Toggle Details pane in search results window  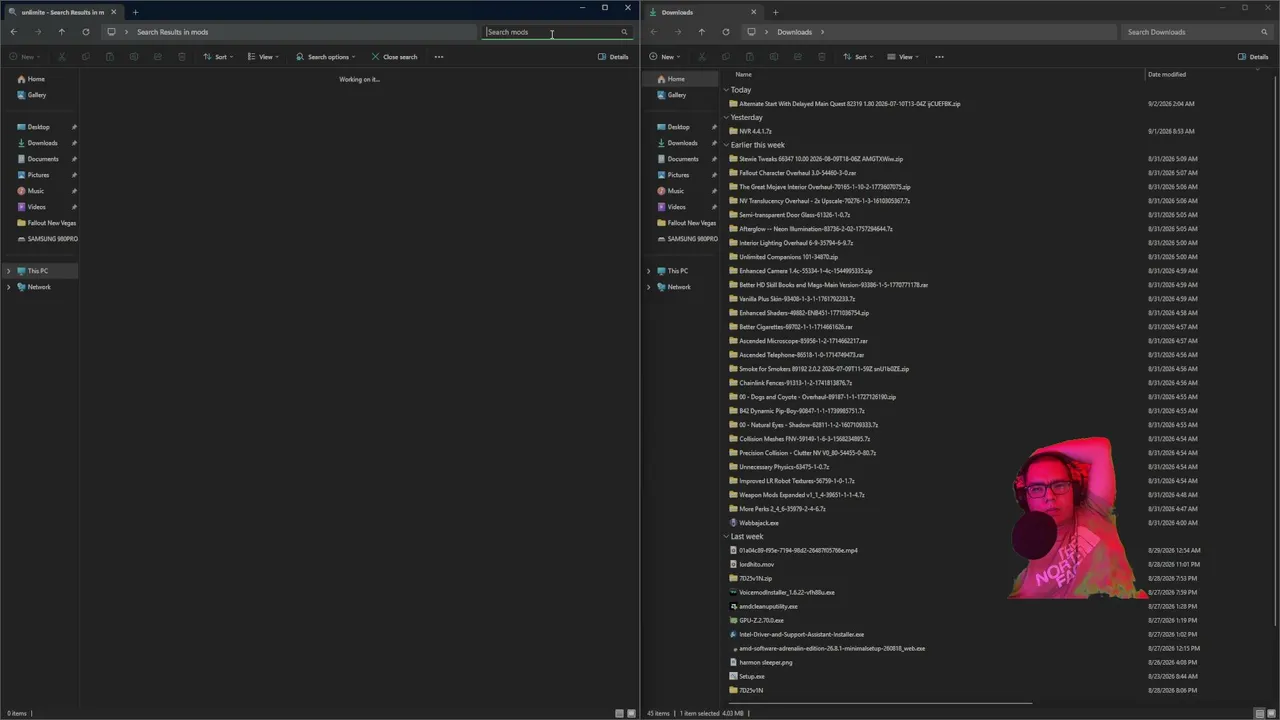pos(613,57)
